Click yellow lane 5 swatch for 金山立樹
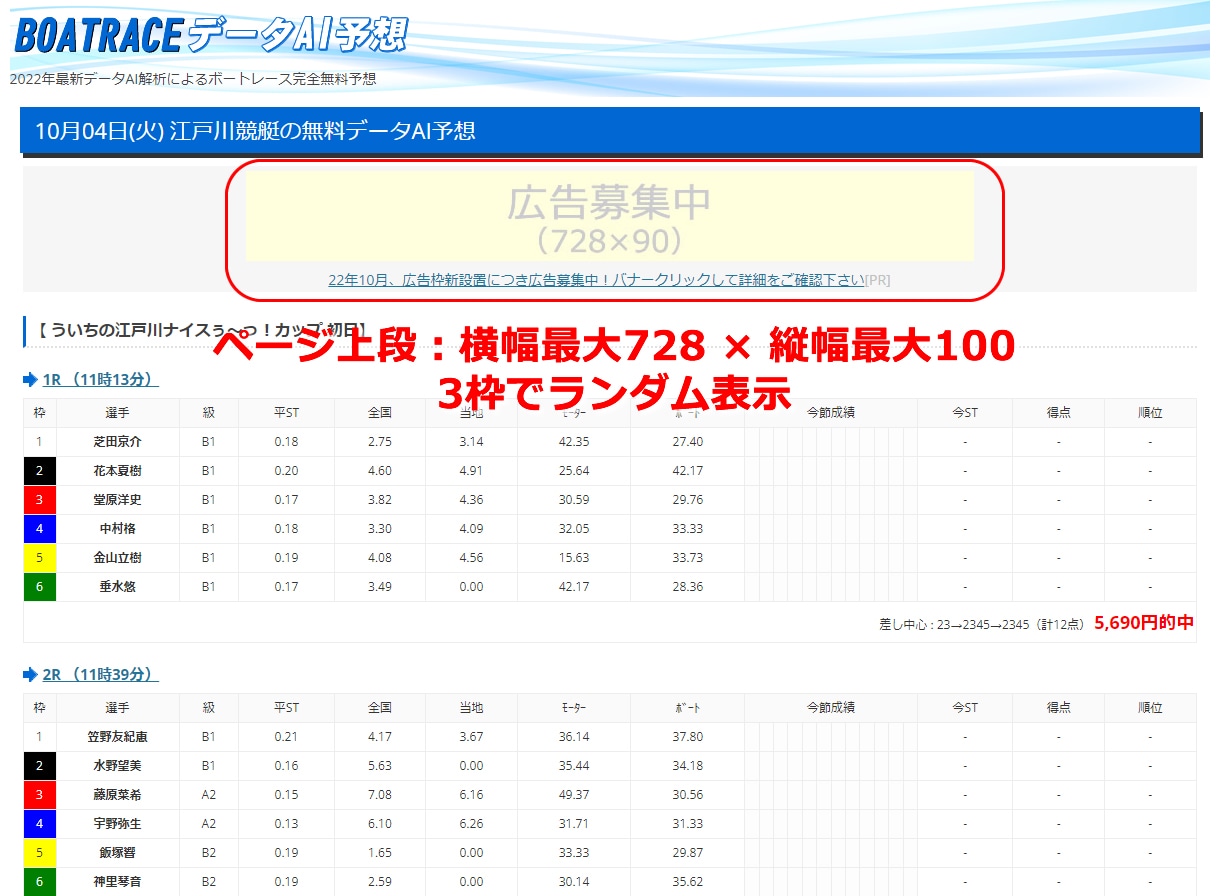 coord(40,558)
